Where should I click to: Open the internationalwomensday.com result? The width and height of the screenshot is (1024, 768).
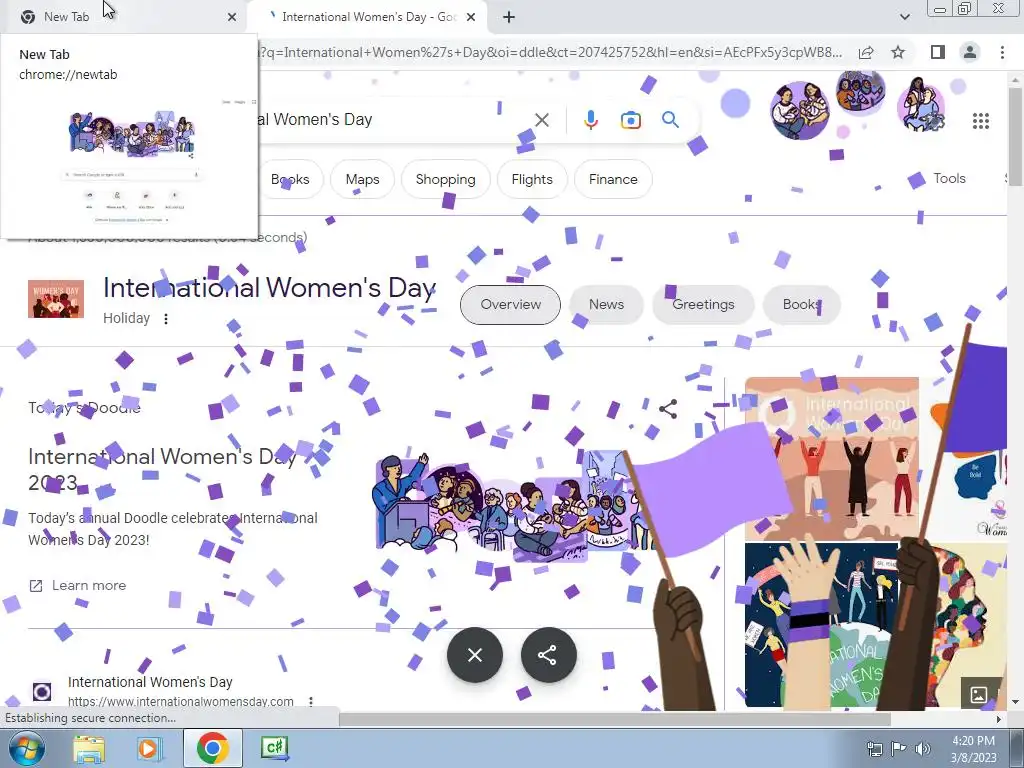click(x=150, y=682)
